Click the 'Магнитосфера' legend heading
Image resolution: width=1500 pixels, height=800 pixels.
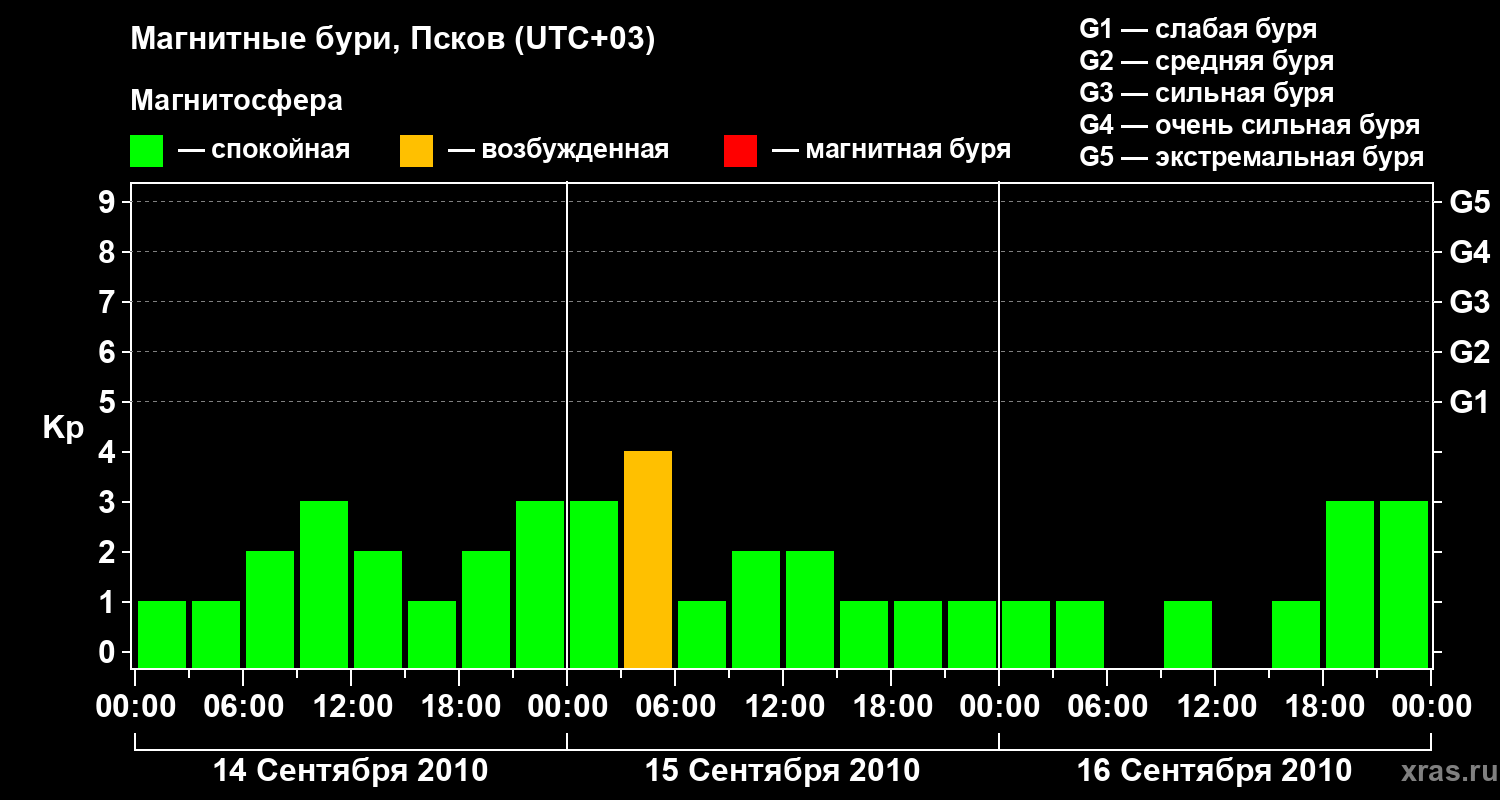(x=237, y=101)
